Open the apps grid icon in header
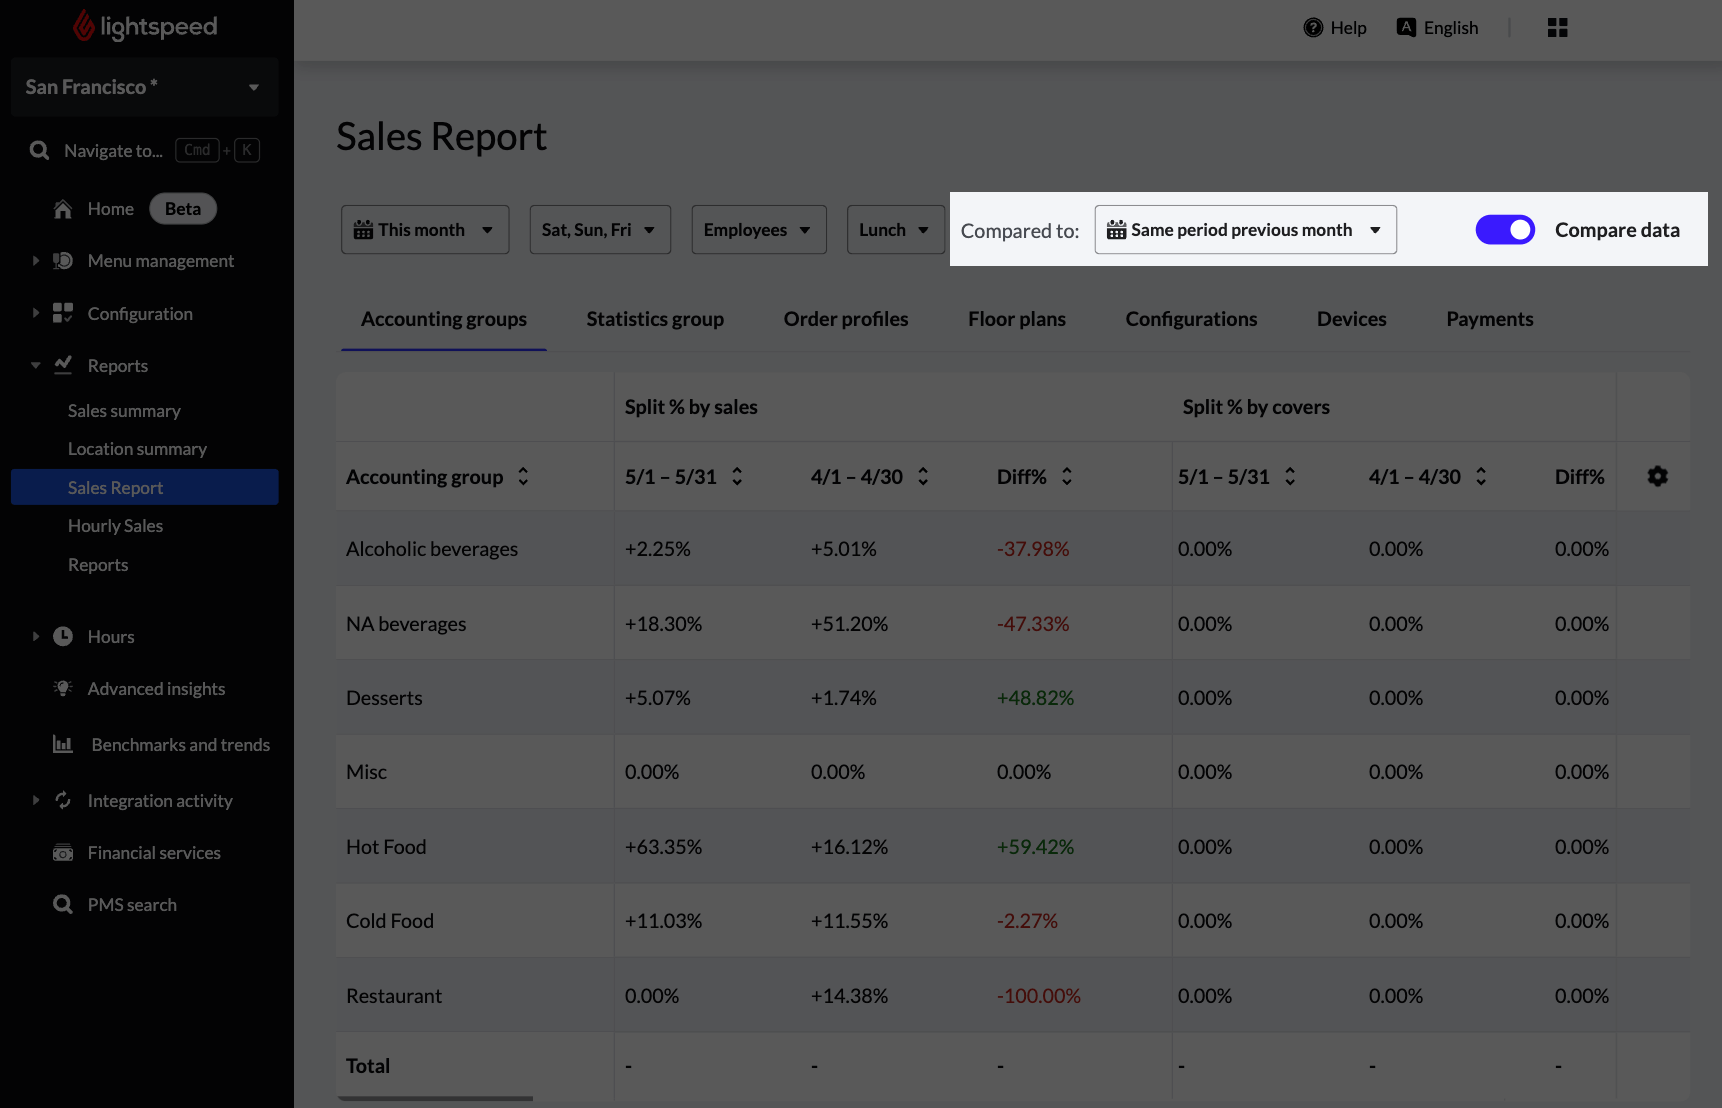The width and height of the screenshot is (1722, 1108). (x=1557, y=28)
